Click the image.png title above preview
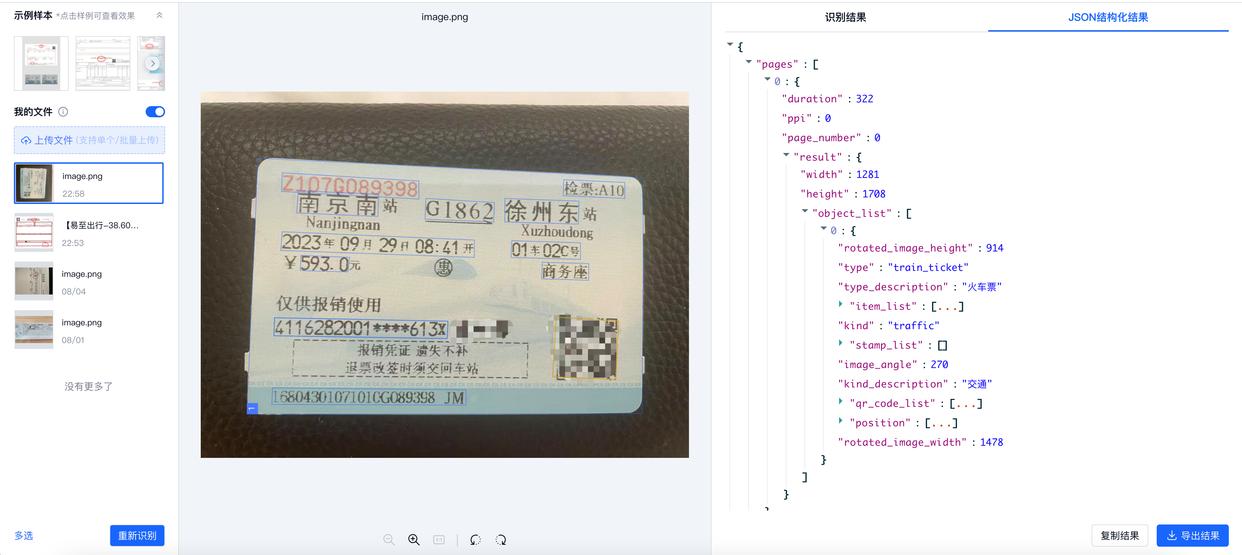1242x555 pixels. coord(444,17)
